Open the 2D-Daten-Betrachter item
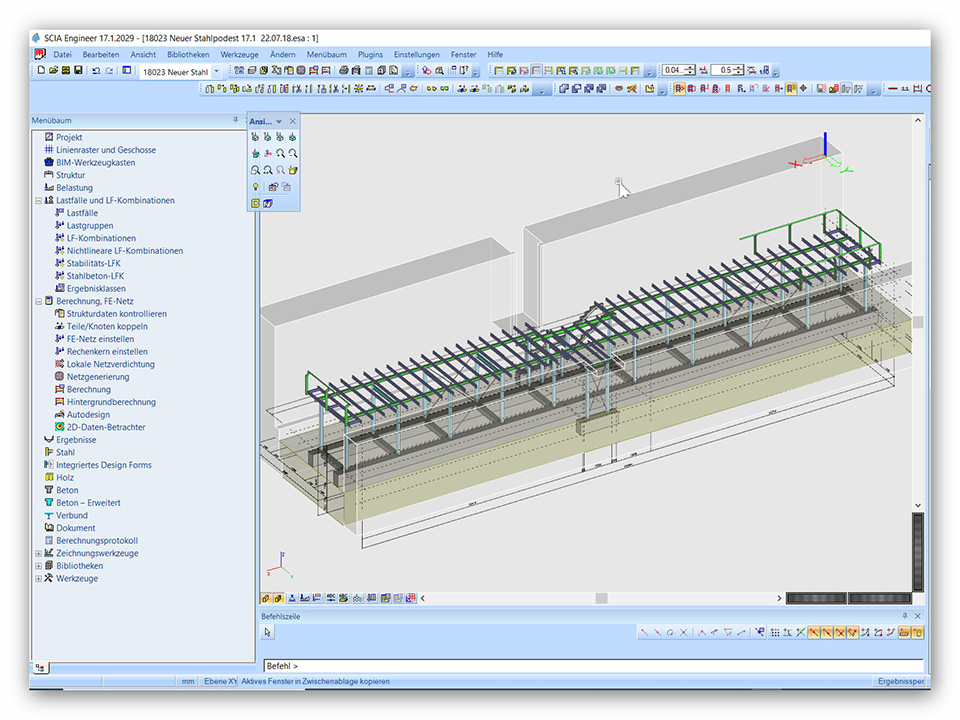Screen dimensions: 960x720 click(x=105, y=427)
